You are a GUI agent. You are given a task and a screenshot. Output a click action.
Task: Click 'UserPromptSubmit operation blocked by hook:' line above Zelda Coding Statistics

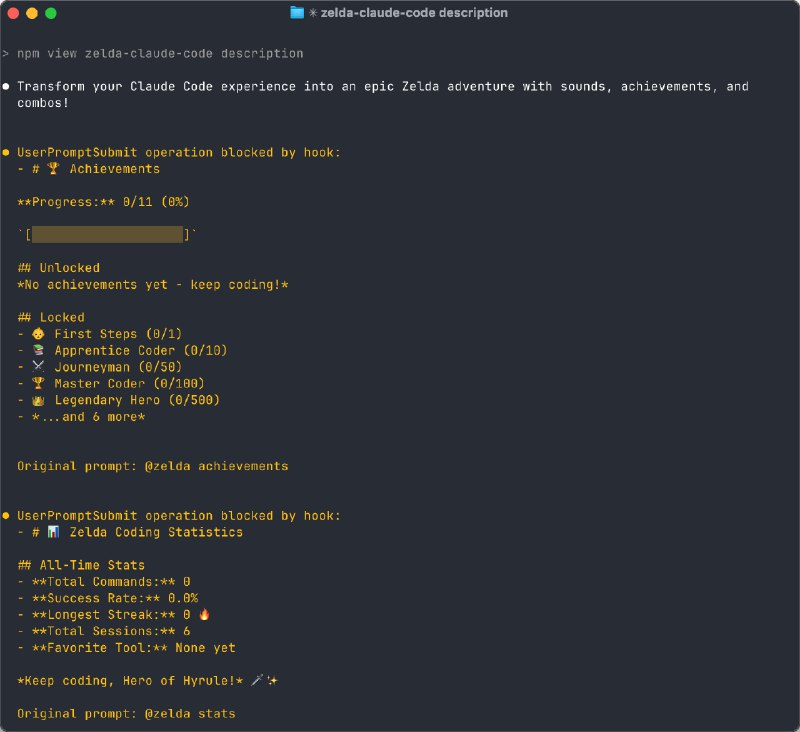click(x=179, y=516)
